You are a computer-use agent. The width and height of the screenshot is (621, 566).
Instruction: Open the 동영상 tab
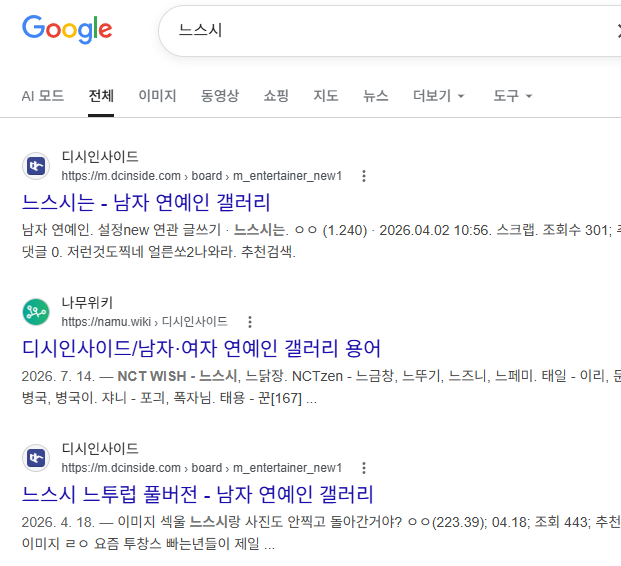click(220, 96)
